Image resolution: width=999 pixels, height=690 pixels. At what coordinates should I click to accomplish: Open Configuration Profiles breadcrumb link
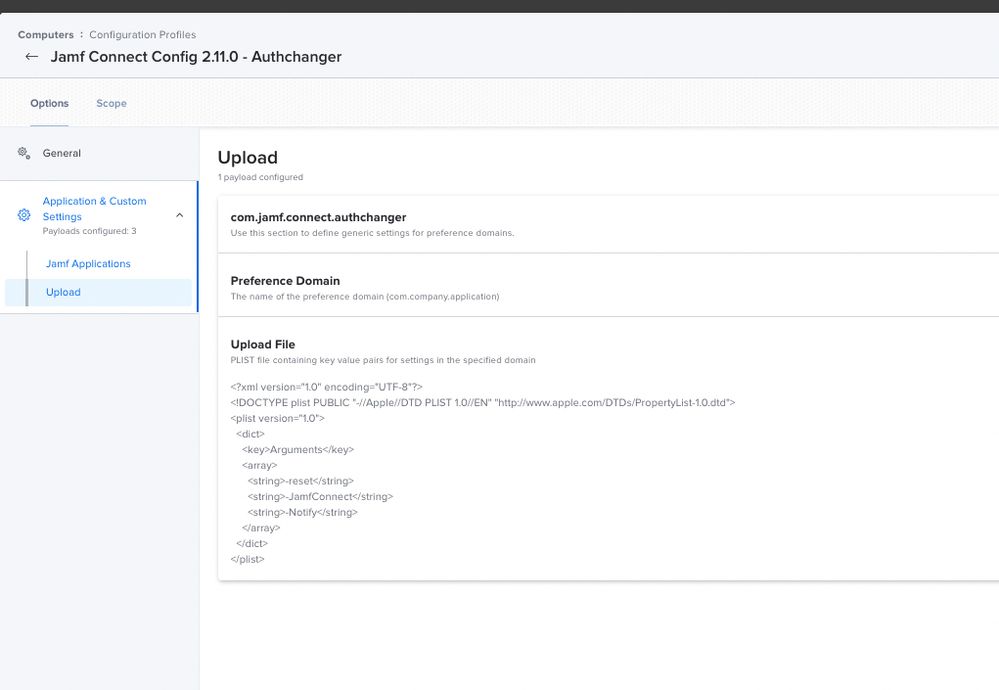(143, 34)
